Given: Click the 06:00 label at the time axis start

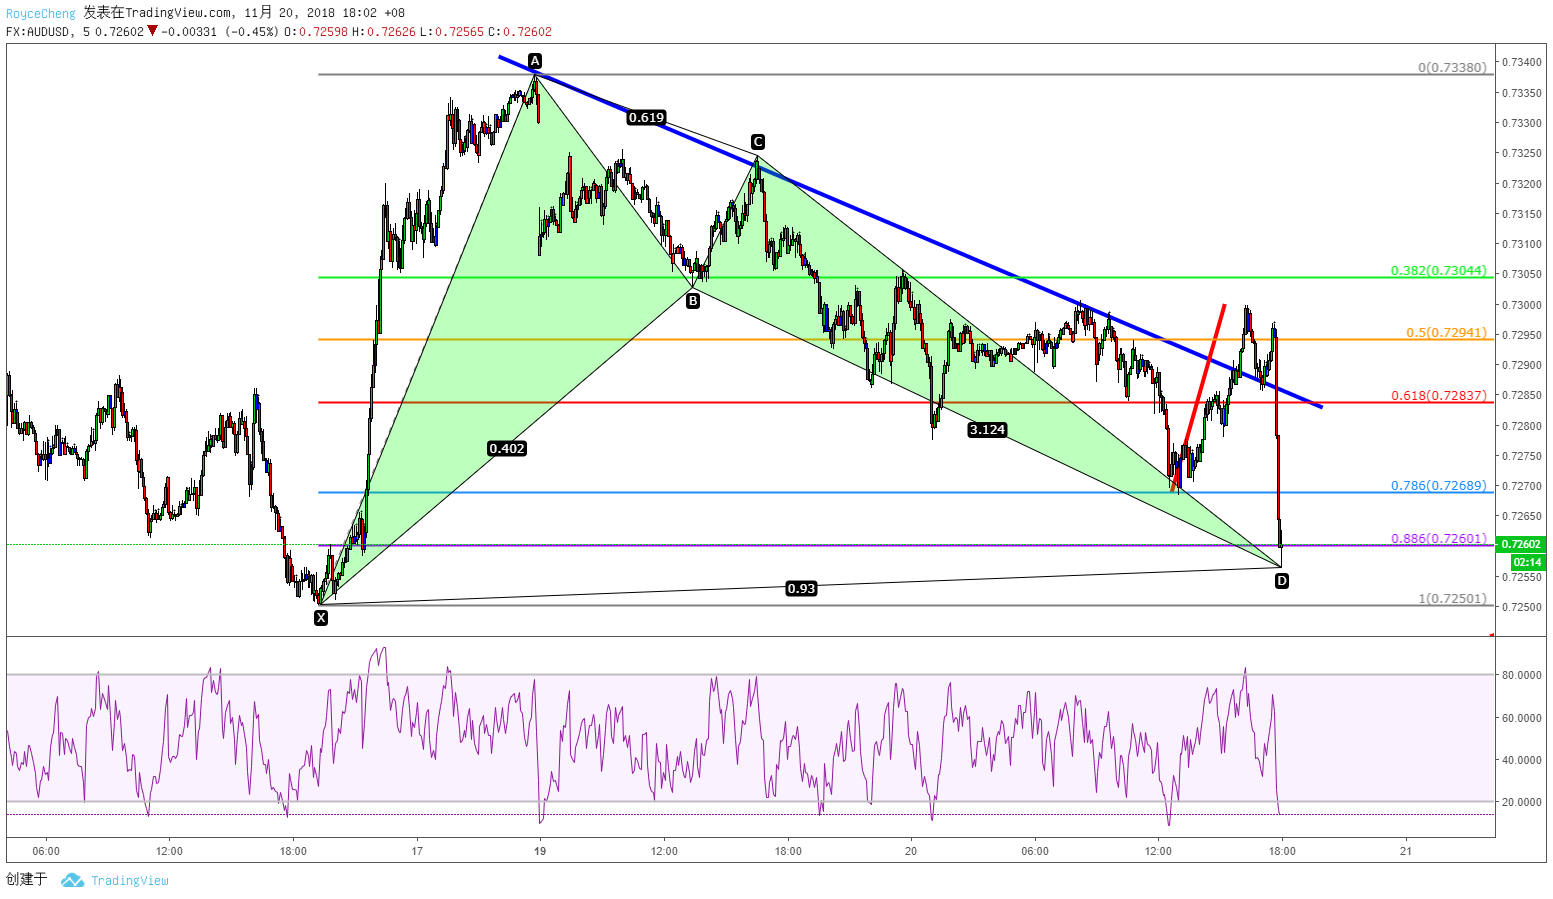Looking at the screenshot, I should click(46, 852).
